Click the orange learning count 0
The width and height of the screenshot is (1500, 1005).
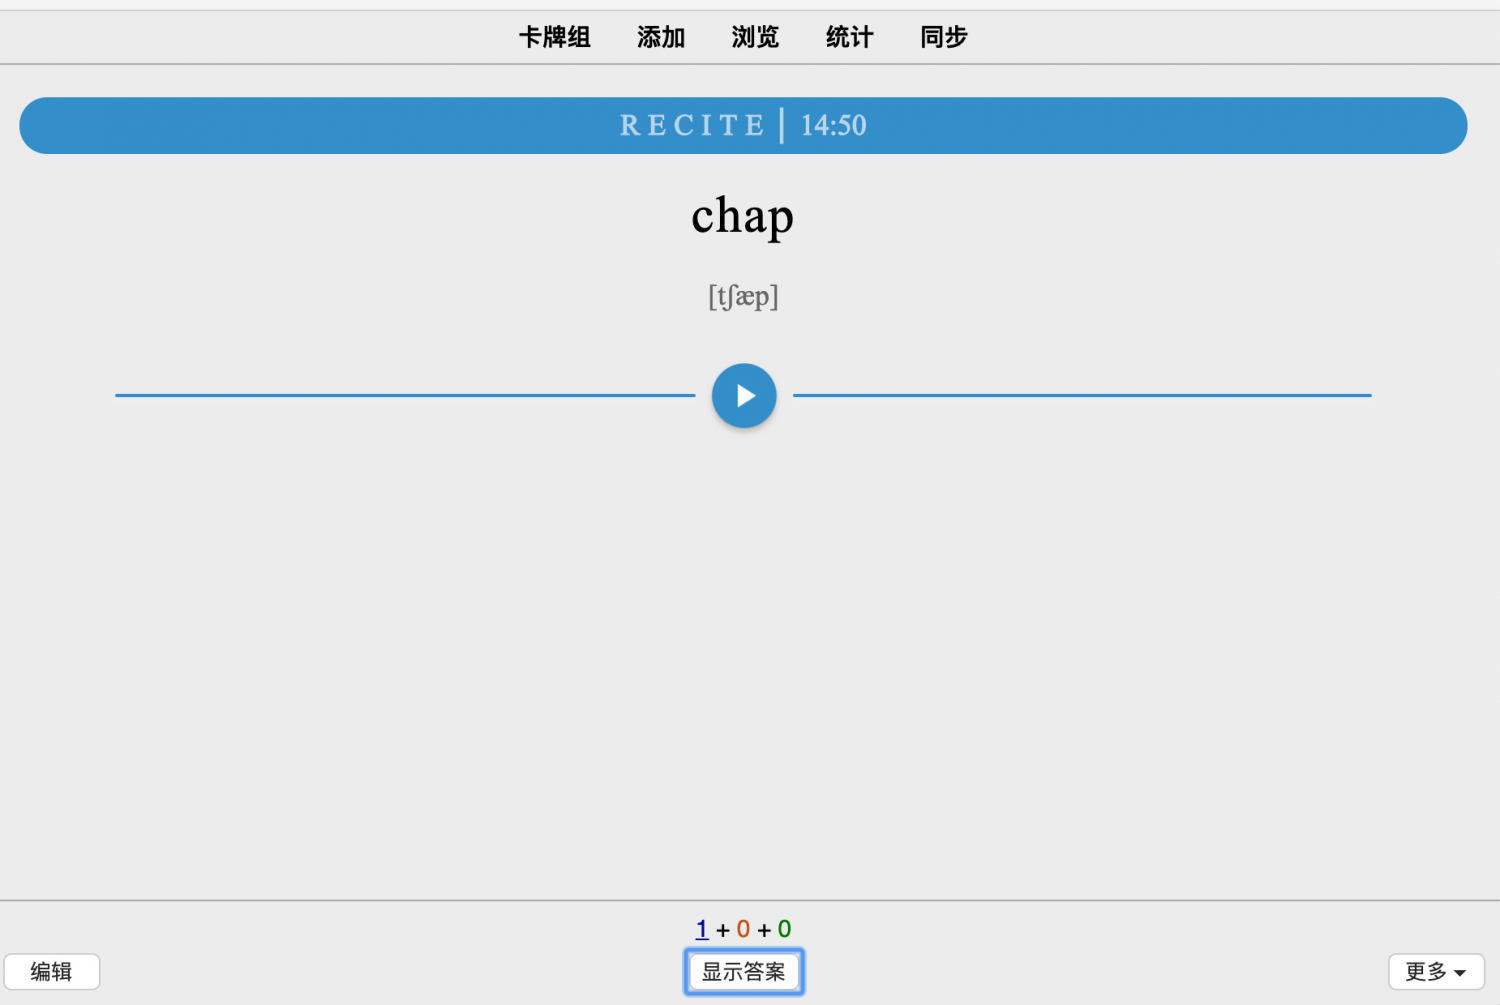pos(743,929)
